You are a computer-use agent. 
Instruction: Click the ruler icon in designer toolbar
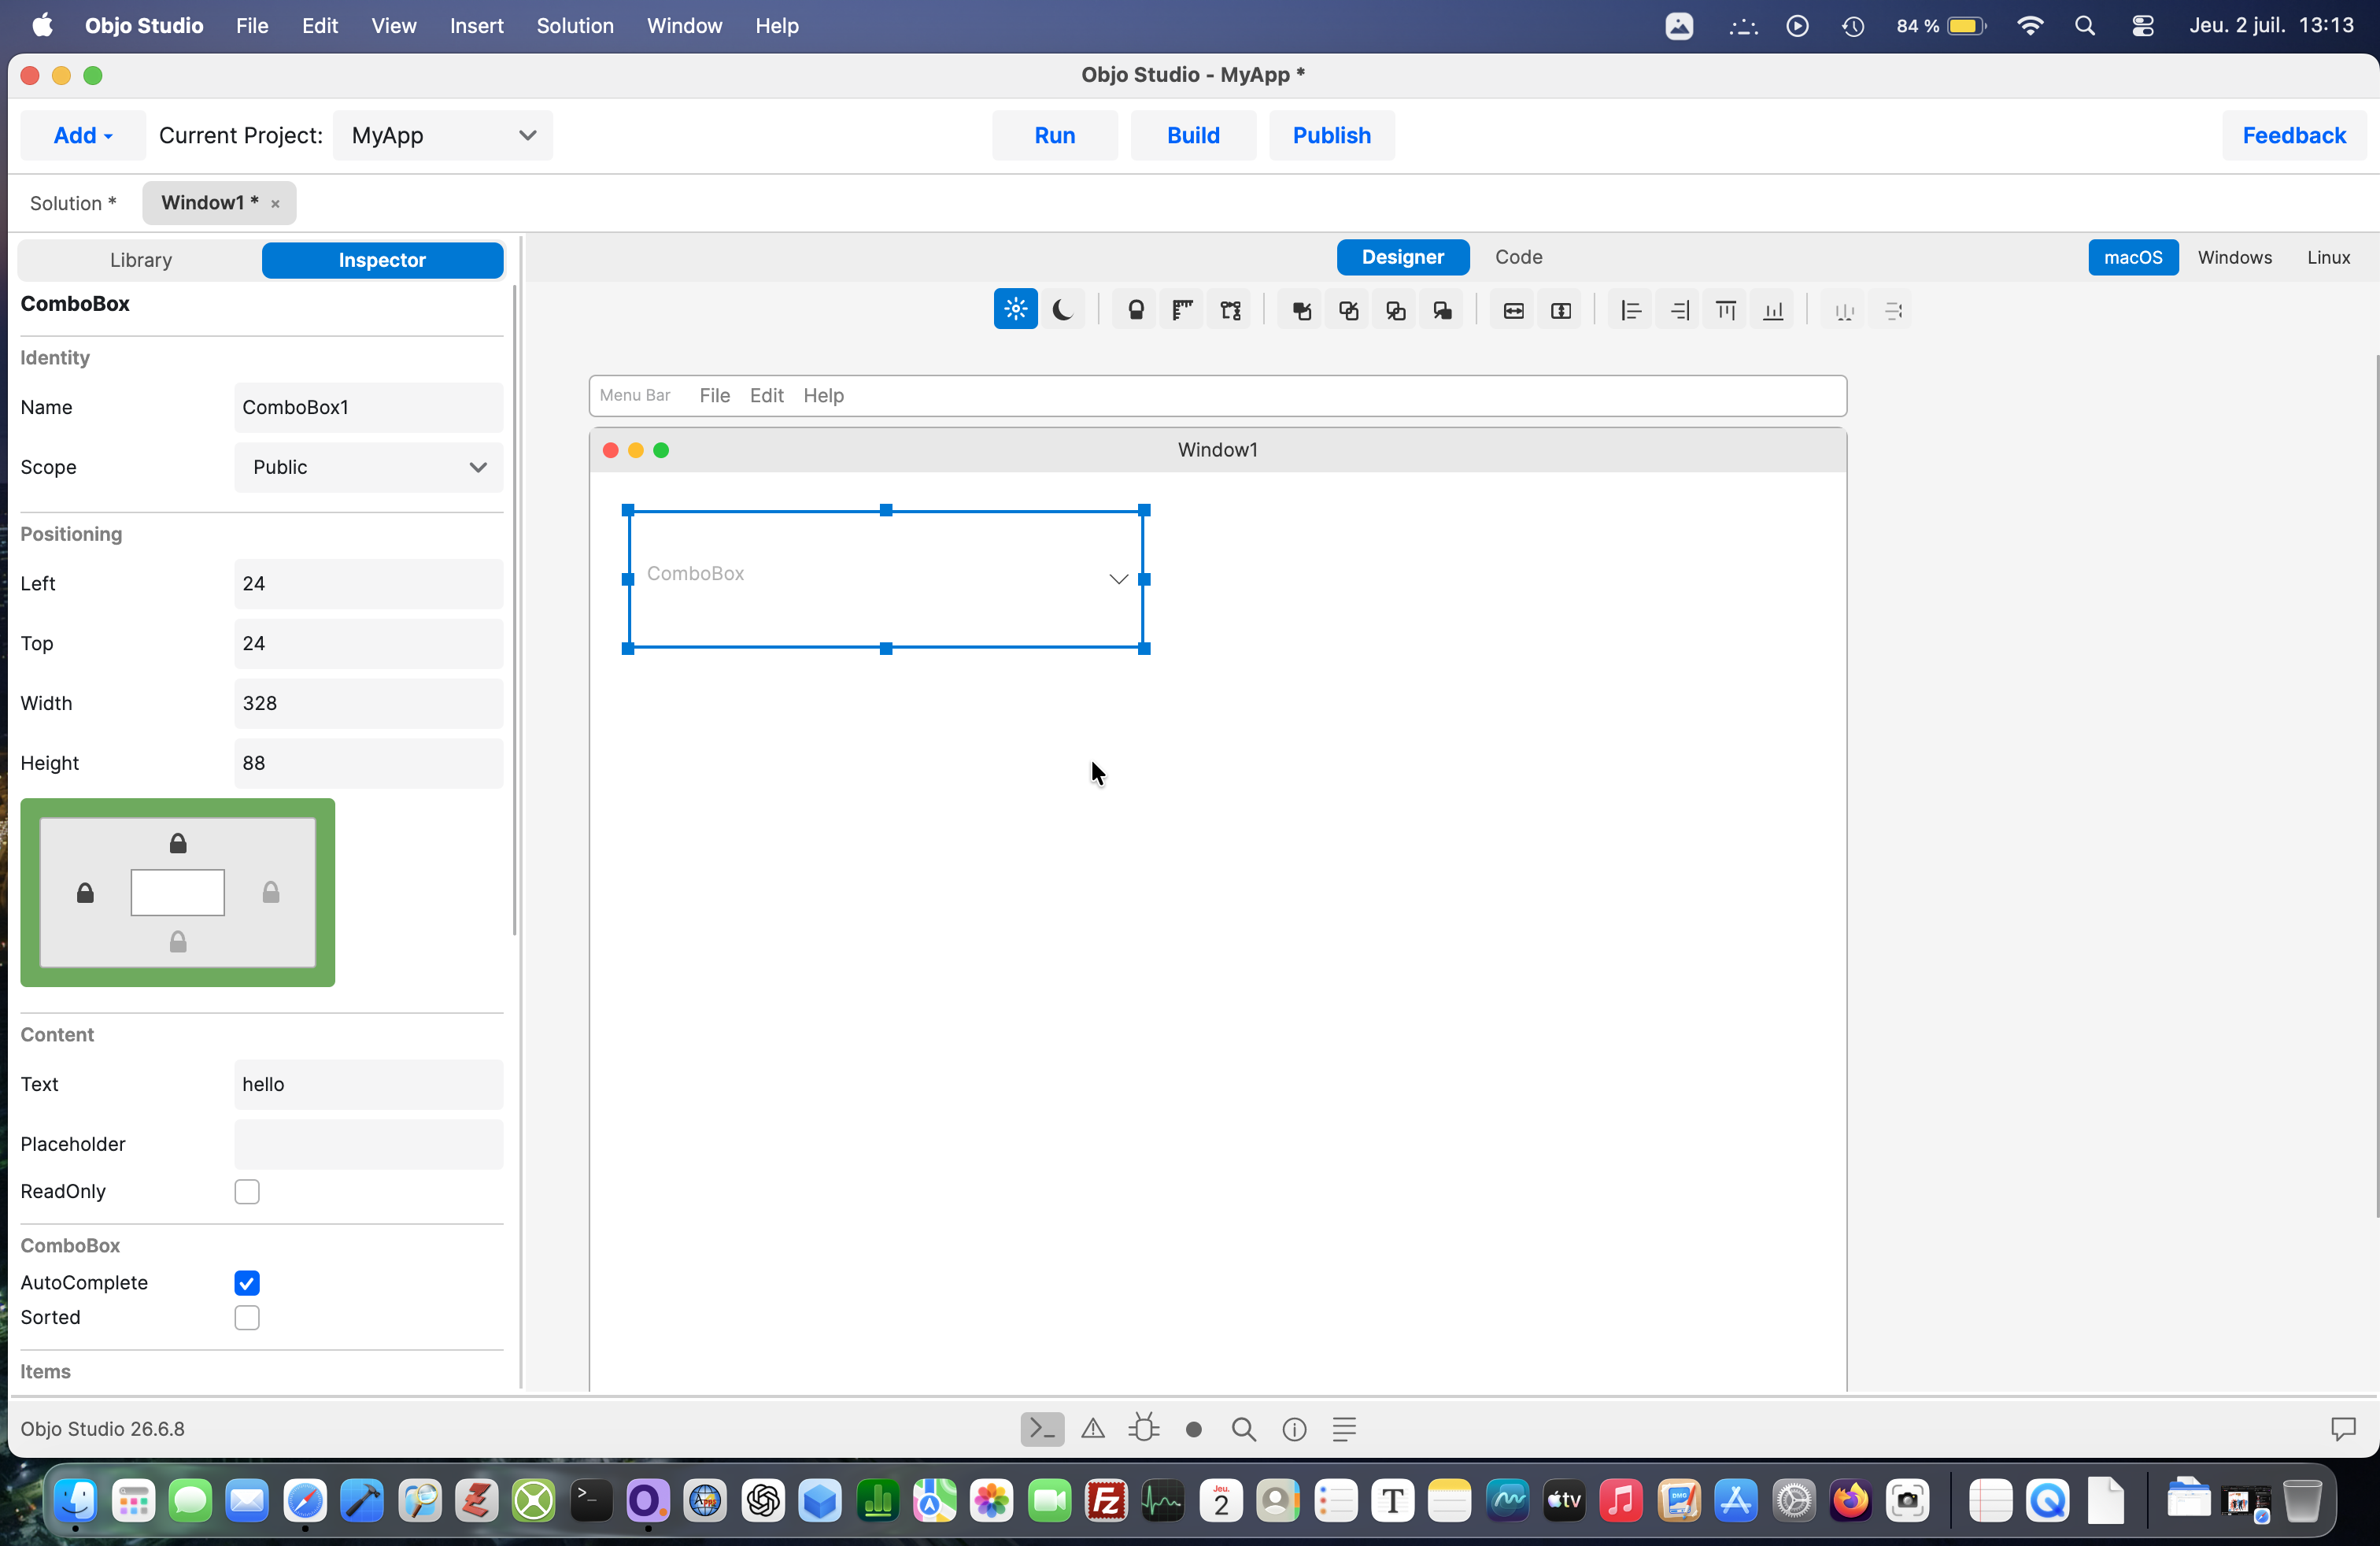click(x=1183, y=310)
